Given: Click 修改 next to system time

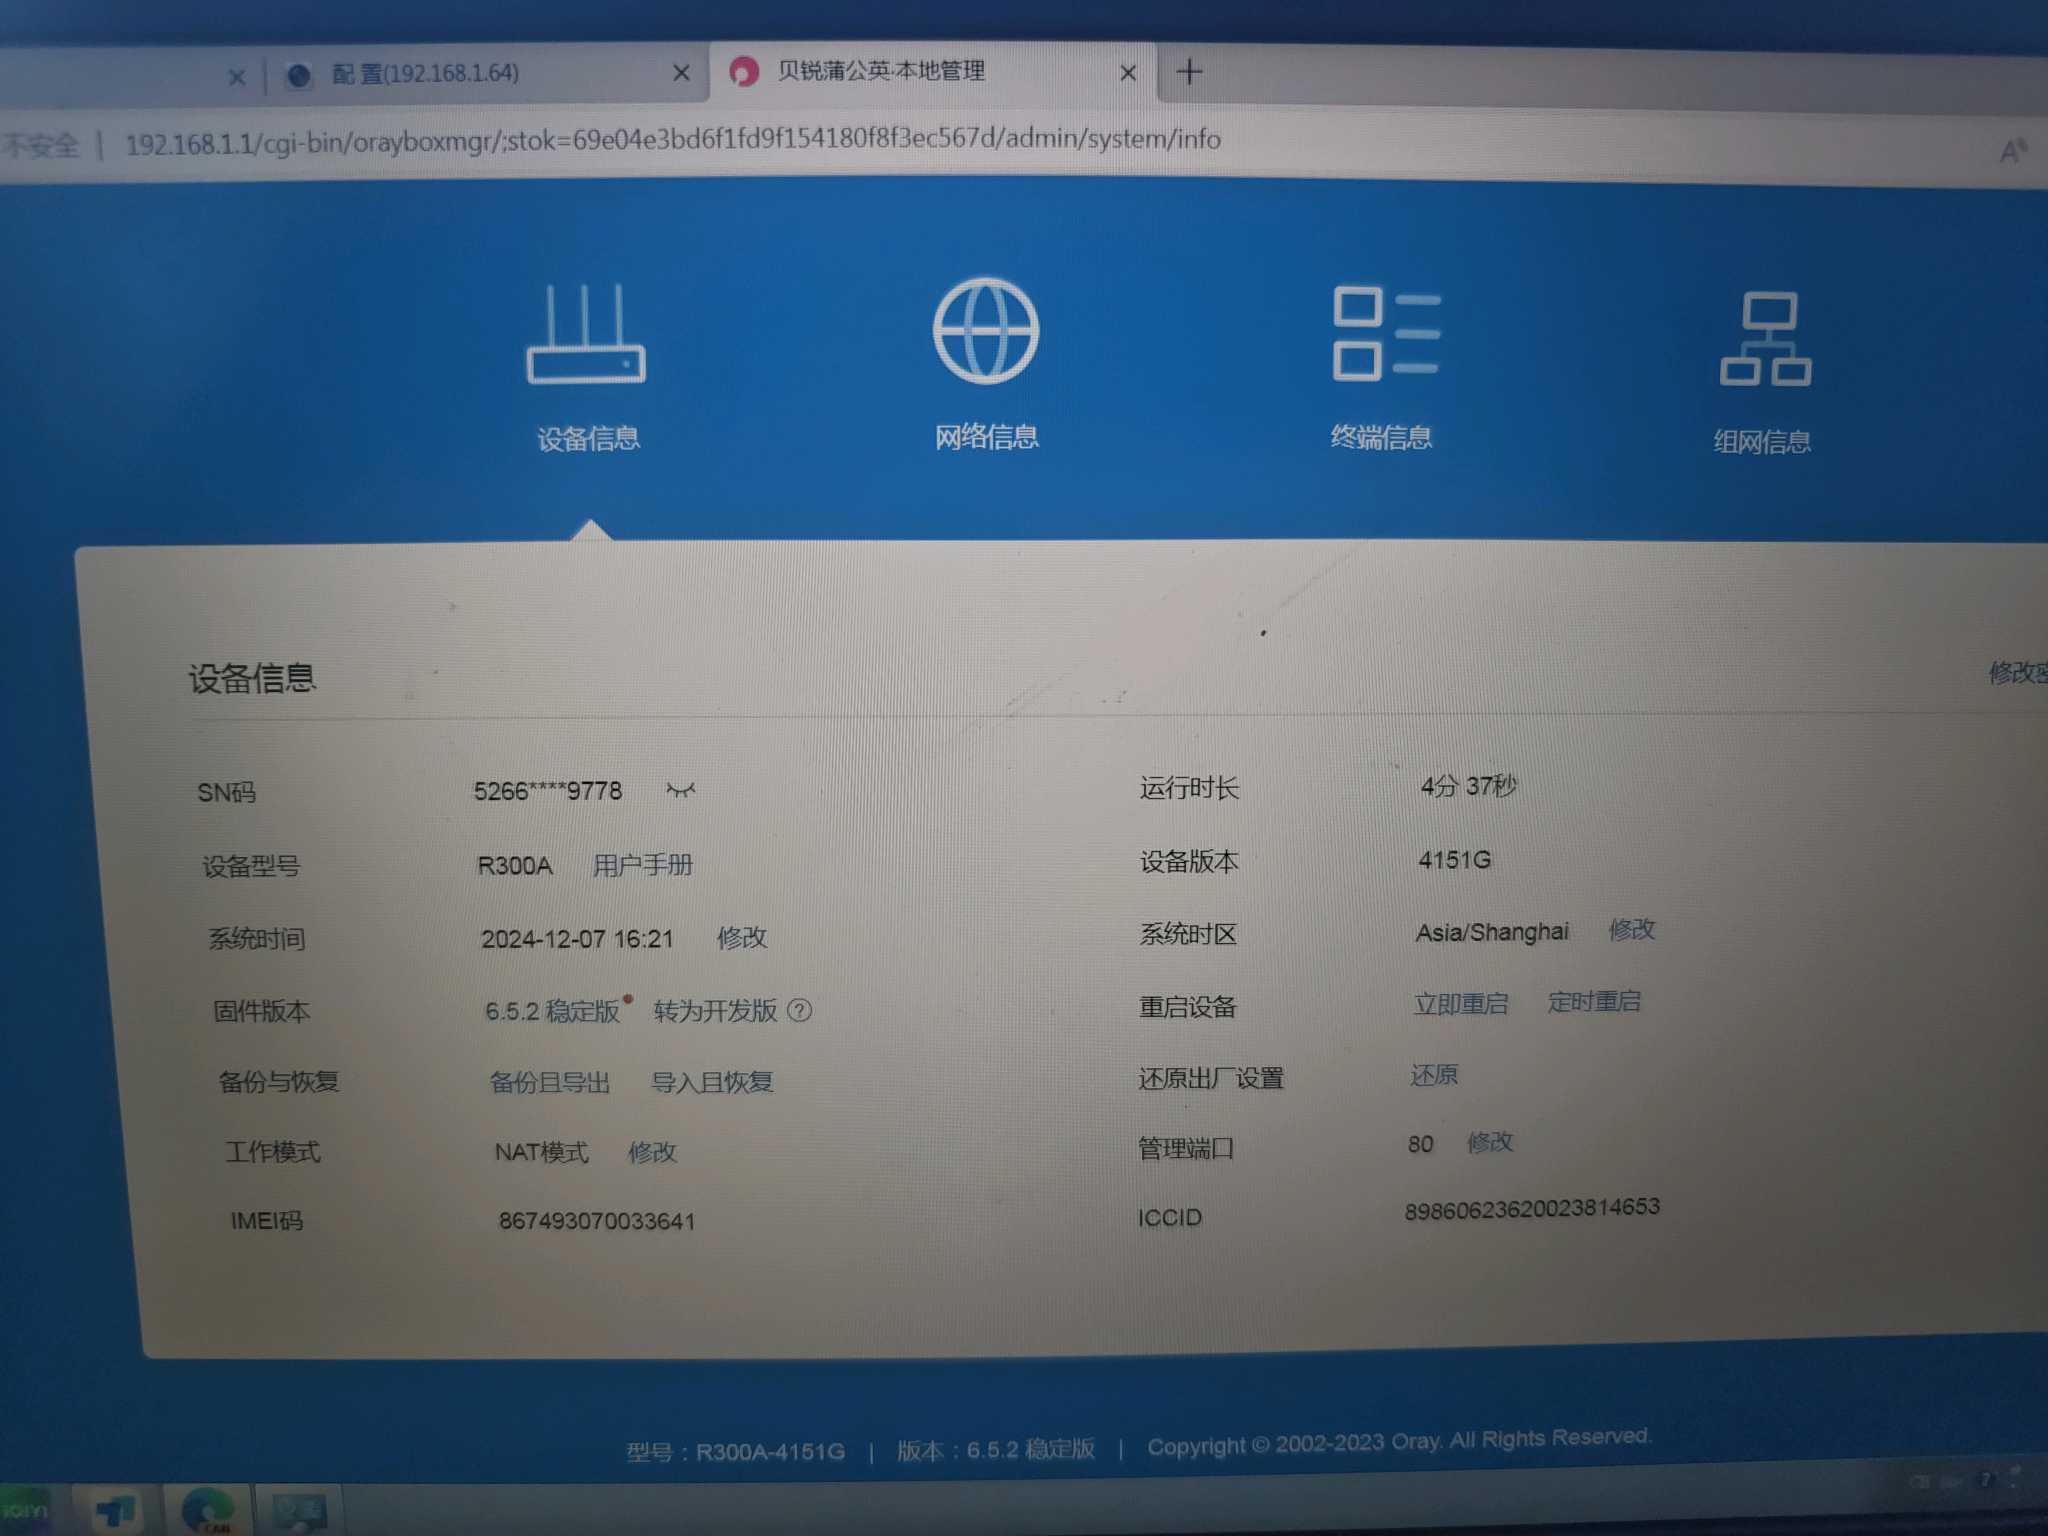Looking at the screenshot, I should point(741,937).
